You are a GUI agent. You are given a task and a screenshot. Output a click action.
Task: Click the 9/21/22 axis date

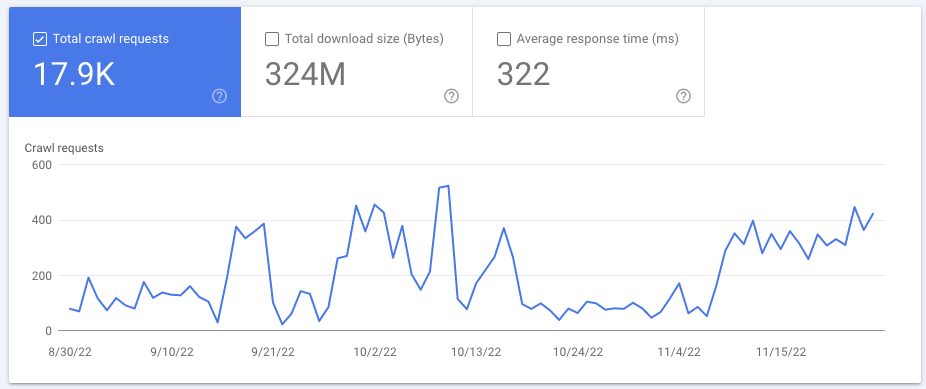273,352
